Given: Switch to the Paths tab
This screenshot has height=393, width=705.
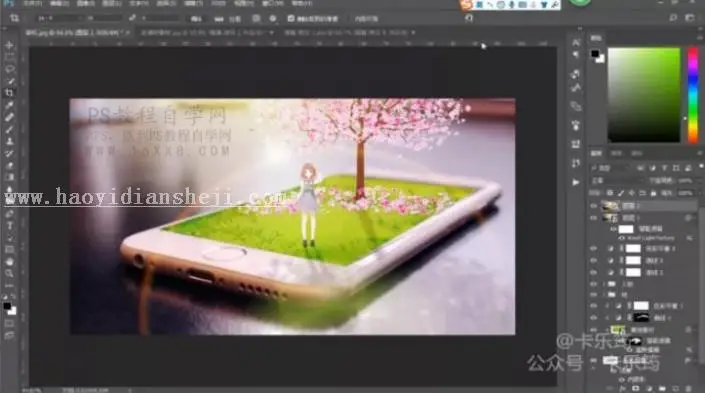Looking at the screenshot, I should point(637,153).
